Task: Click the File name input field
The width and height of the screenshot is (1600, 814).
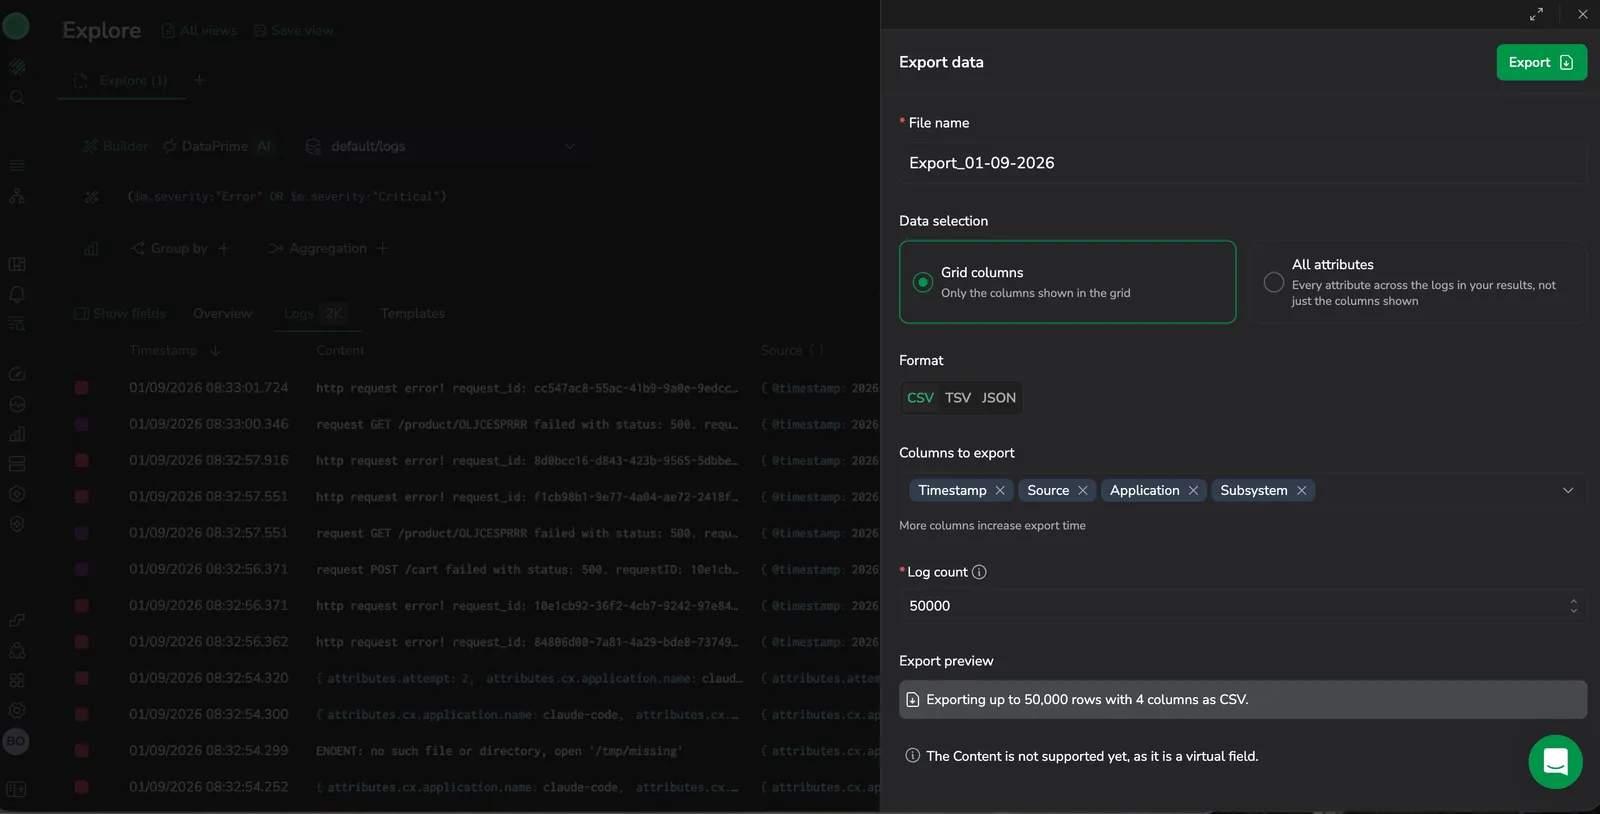Action: (x=1242, y=163)
